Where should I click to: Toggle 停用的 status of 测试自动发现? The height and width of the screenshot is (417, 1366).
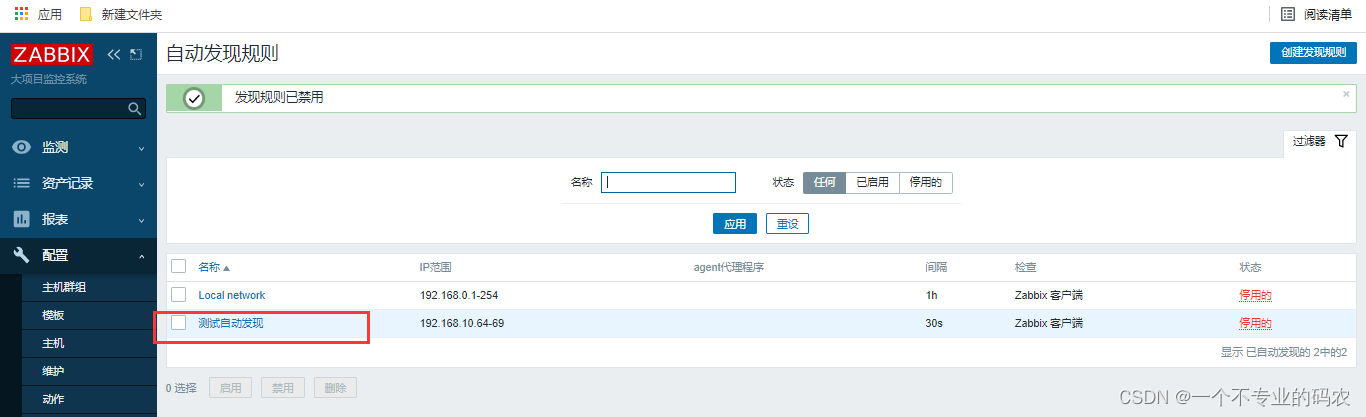pos(1255,323)
